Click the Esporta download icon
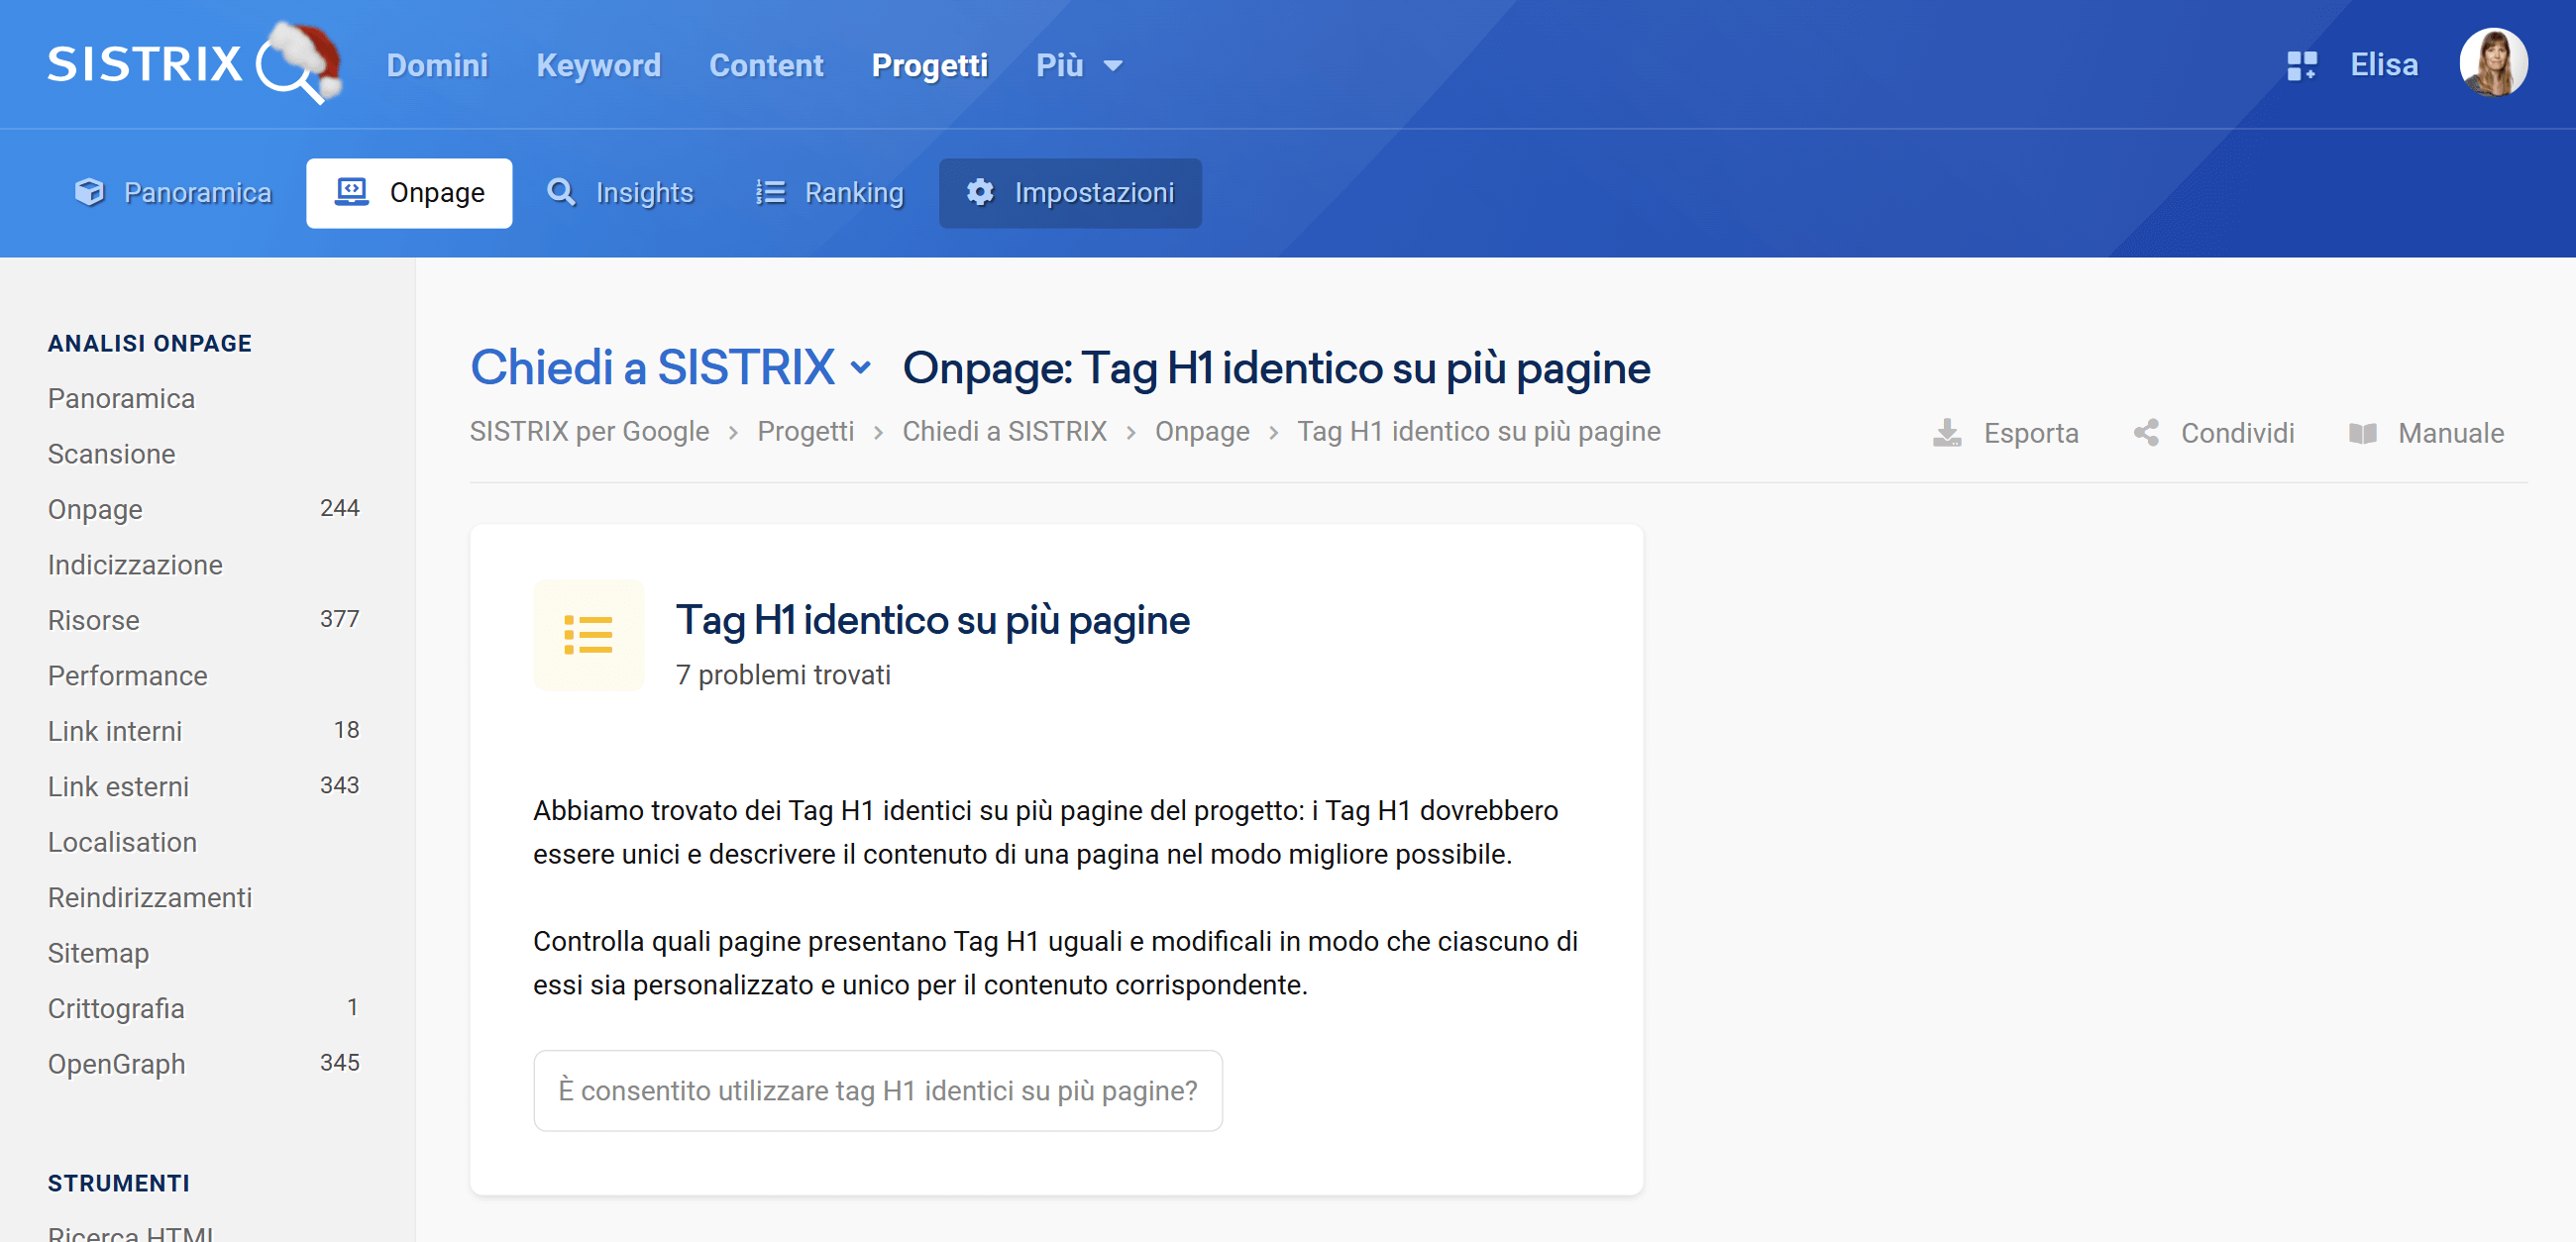The height and width of the screenshot is (1242, 2576). tap(1947, 432)
